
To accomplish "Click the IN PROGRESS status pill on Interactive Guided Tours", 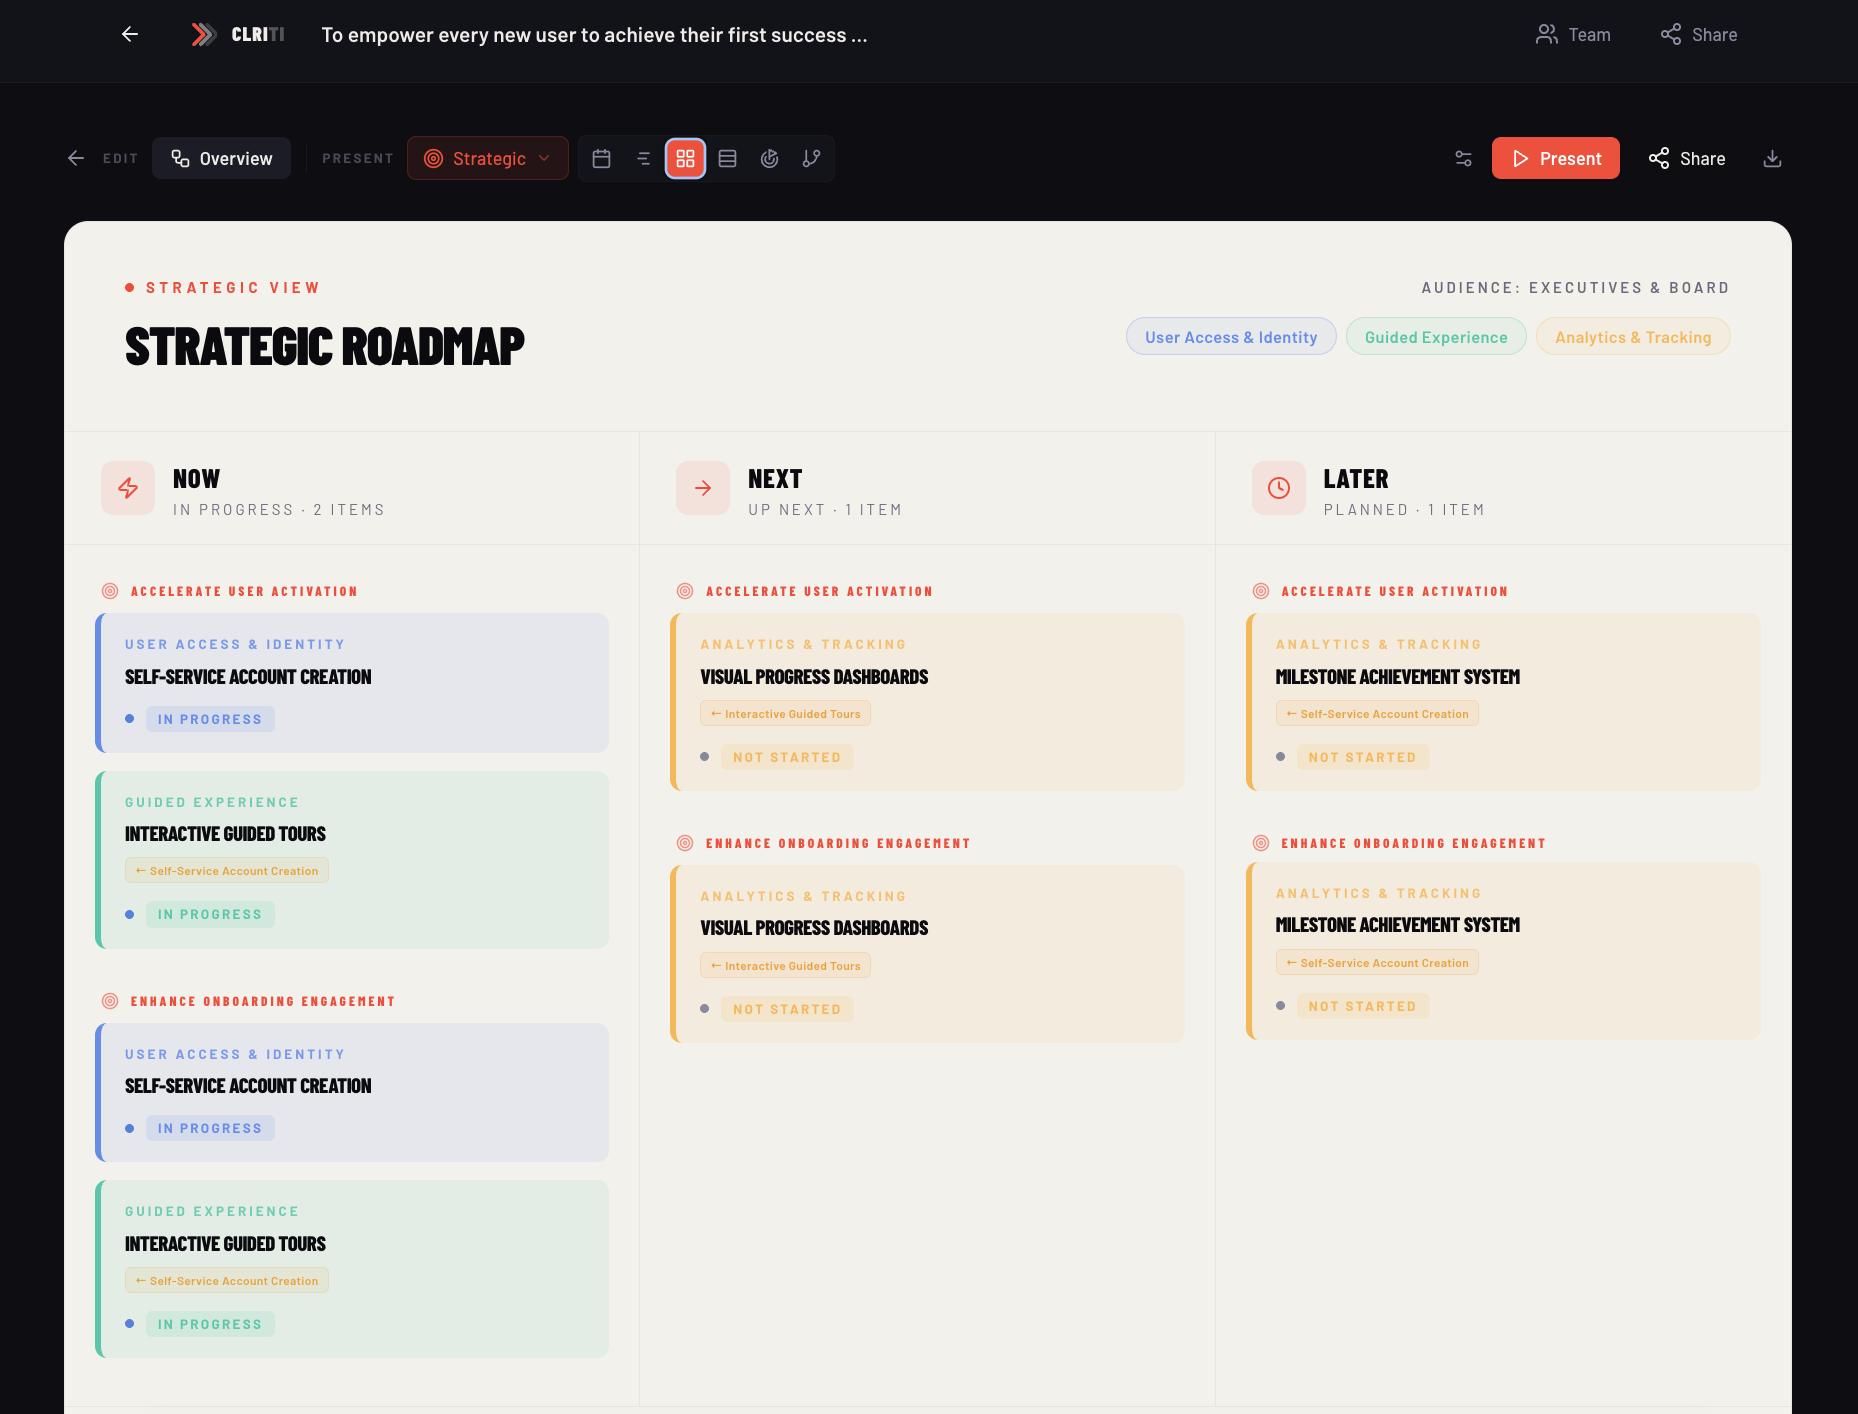I will (210, 914).
